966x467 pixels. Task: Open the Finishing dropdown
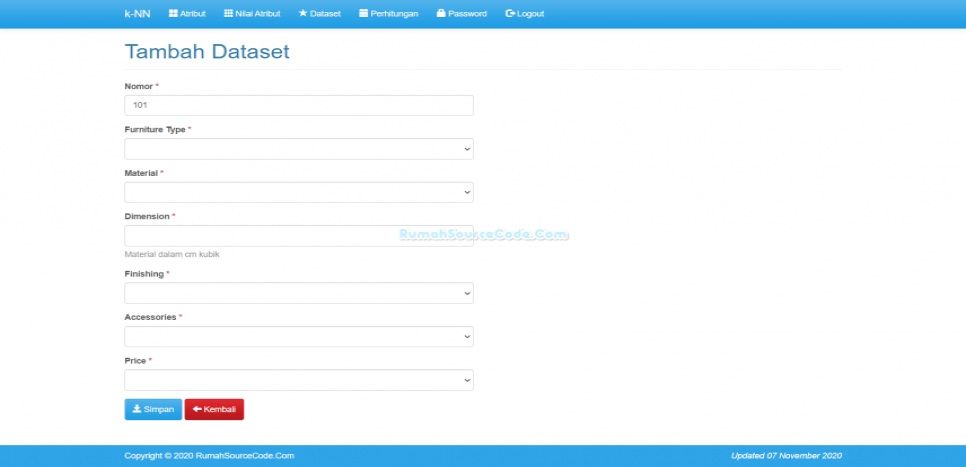coord(299,293)
